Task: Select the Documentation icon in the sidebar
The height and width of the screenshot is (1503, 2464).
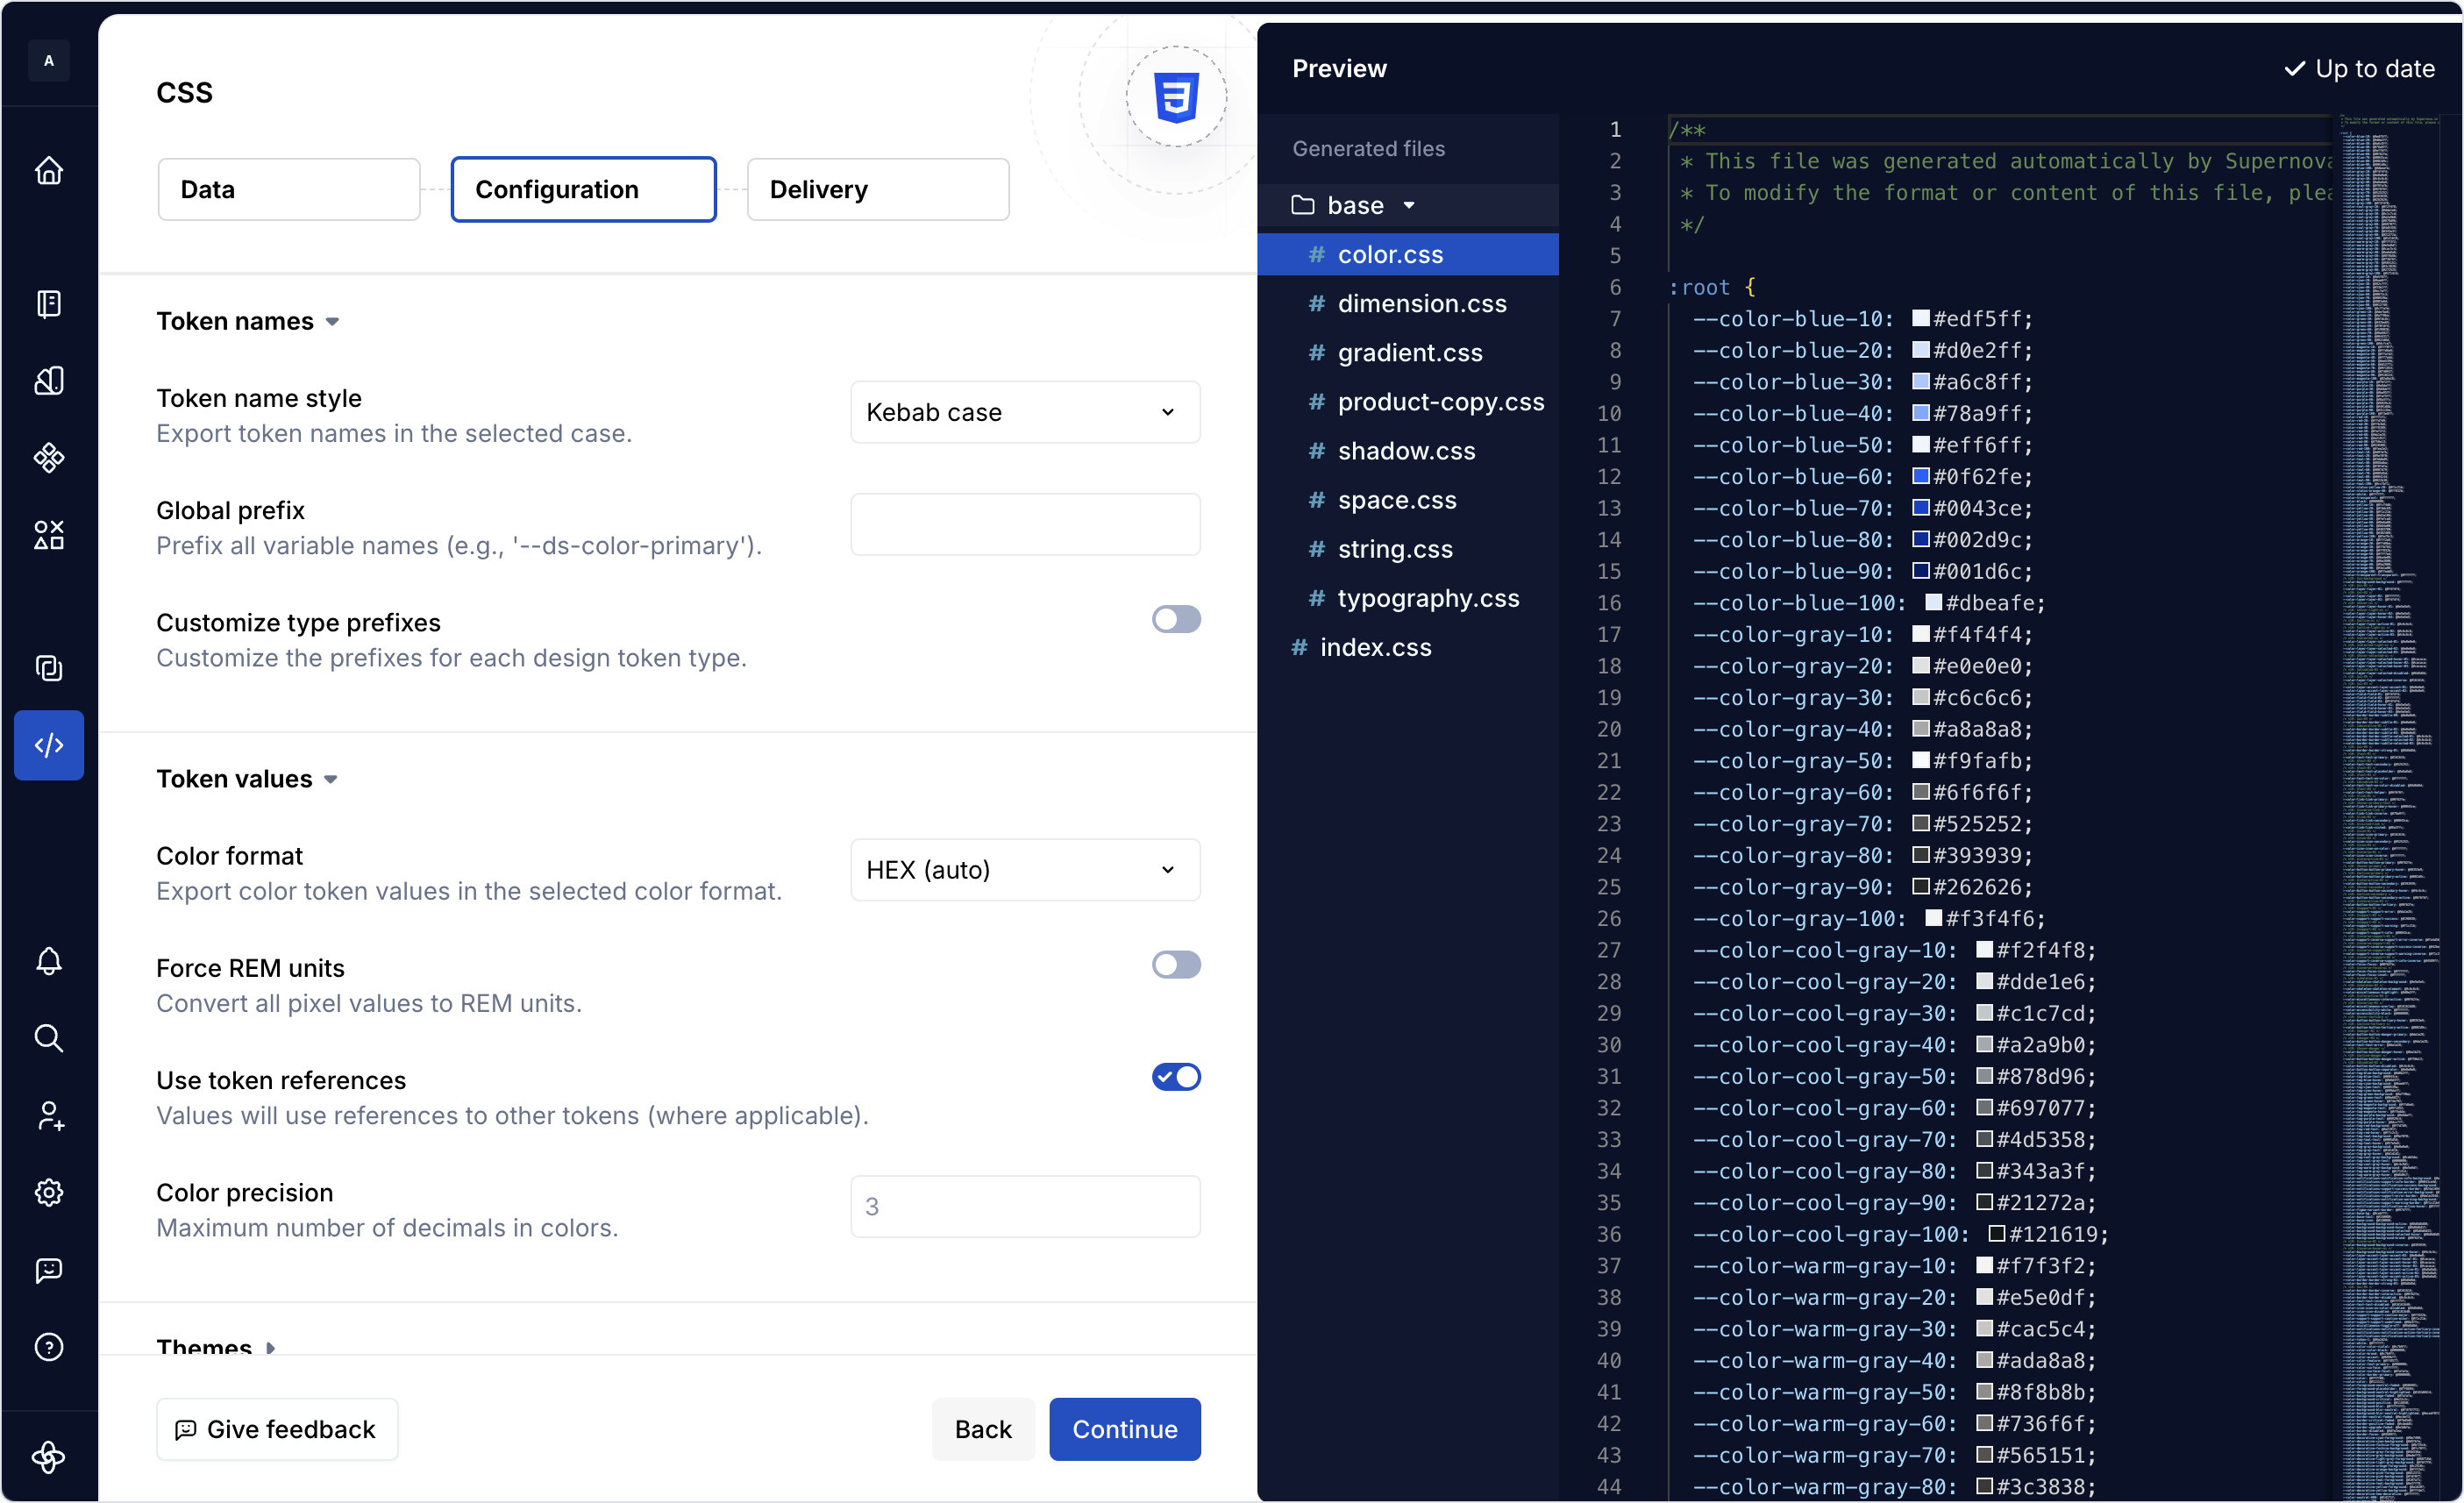Action: (x=49, y=304)
